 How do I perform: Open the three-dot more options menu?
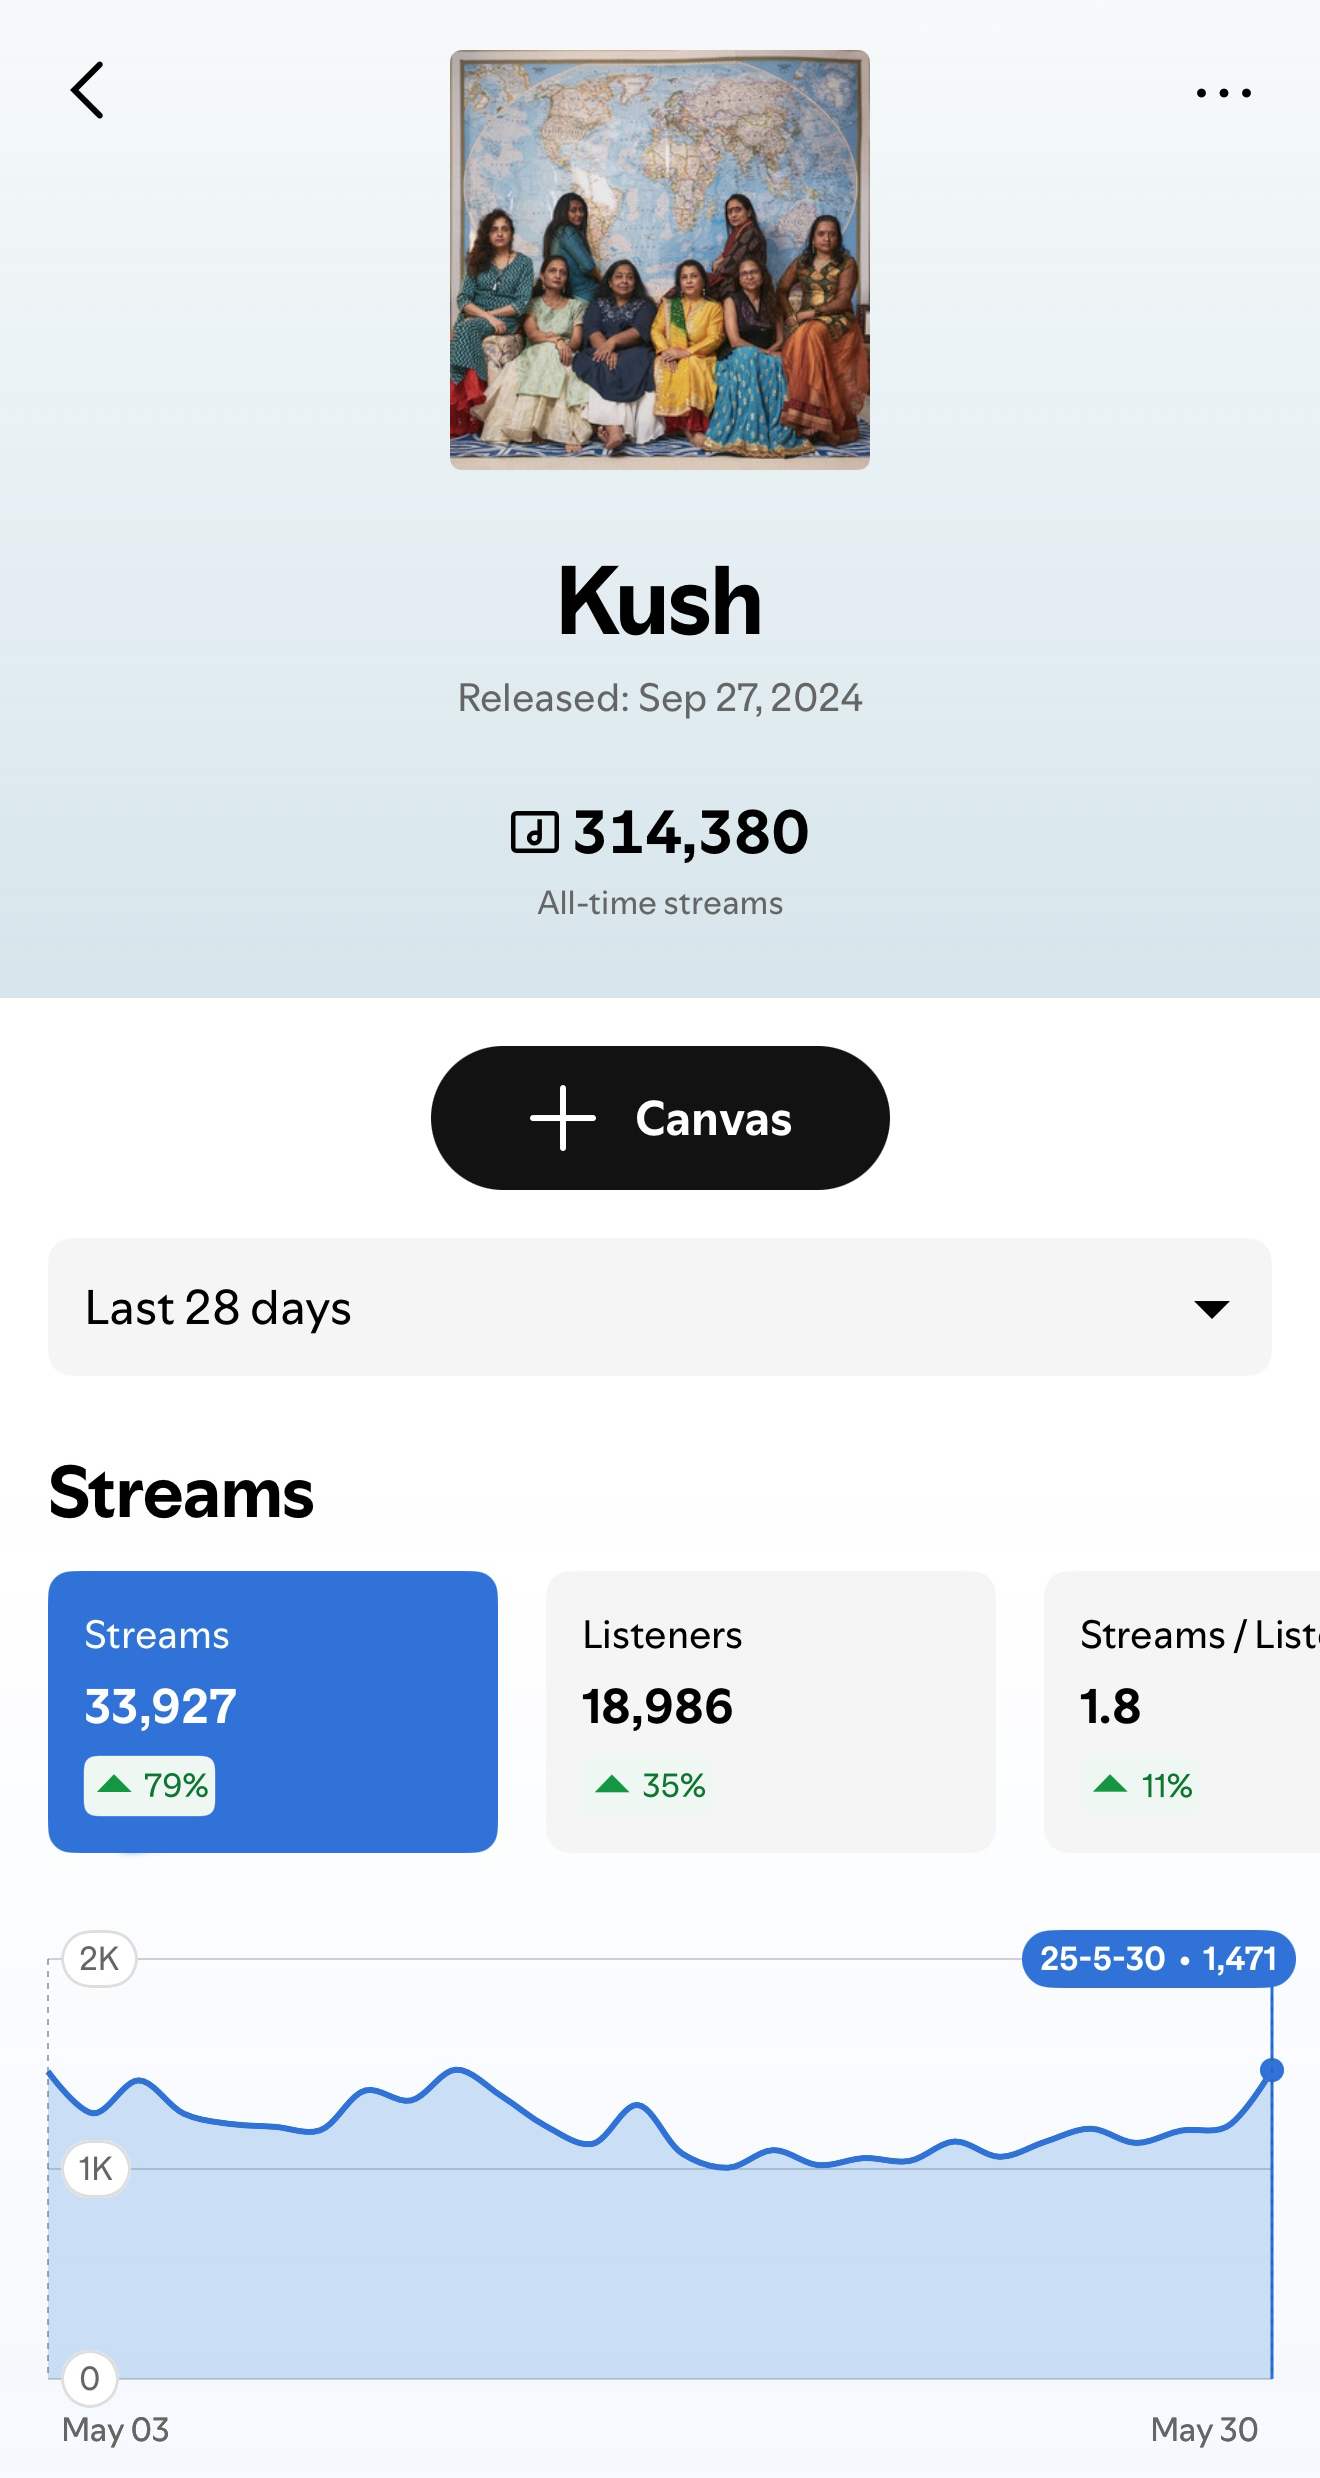click(1223, 93)
